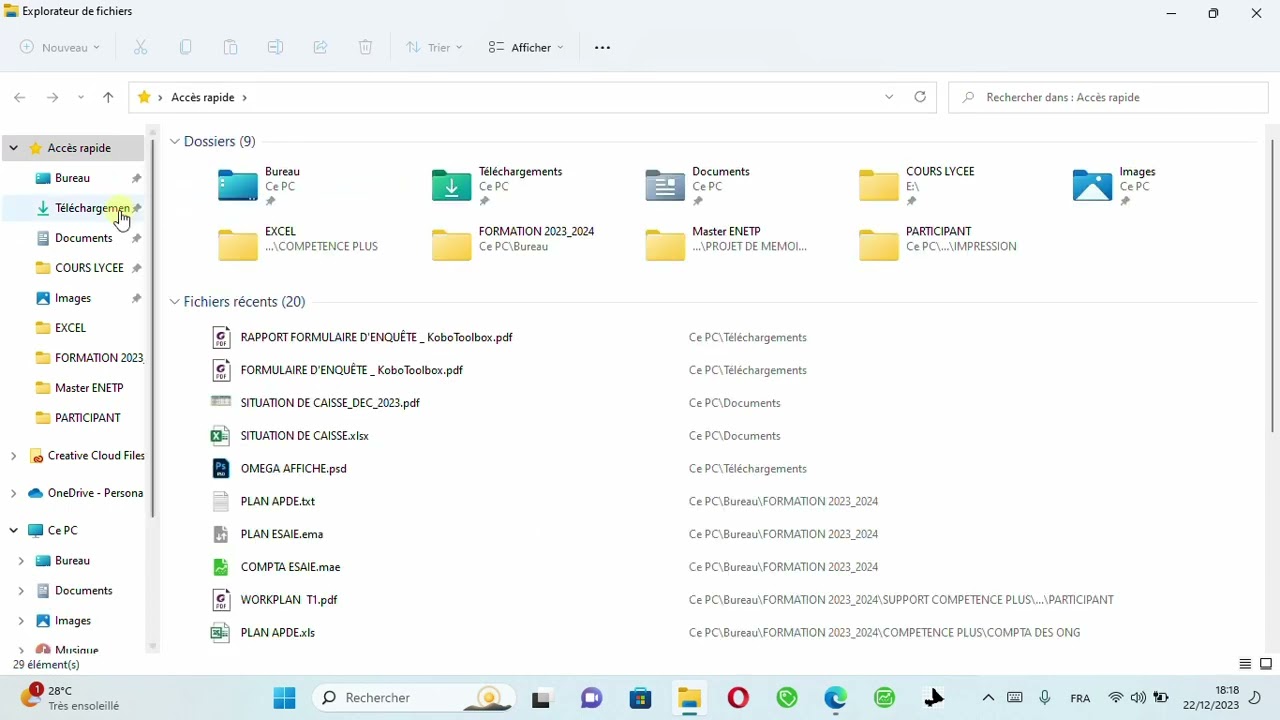The width and height of the screenshot is (1280, 720).
Task: Expand the address bar history dropdown
Action: 889,97
